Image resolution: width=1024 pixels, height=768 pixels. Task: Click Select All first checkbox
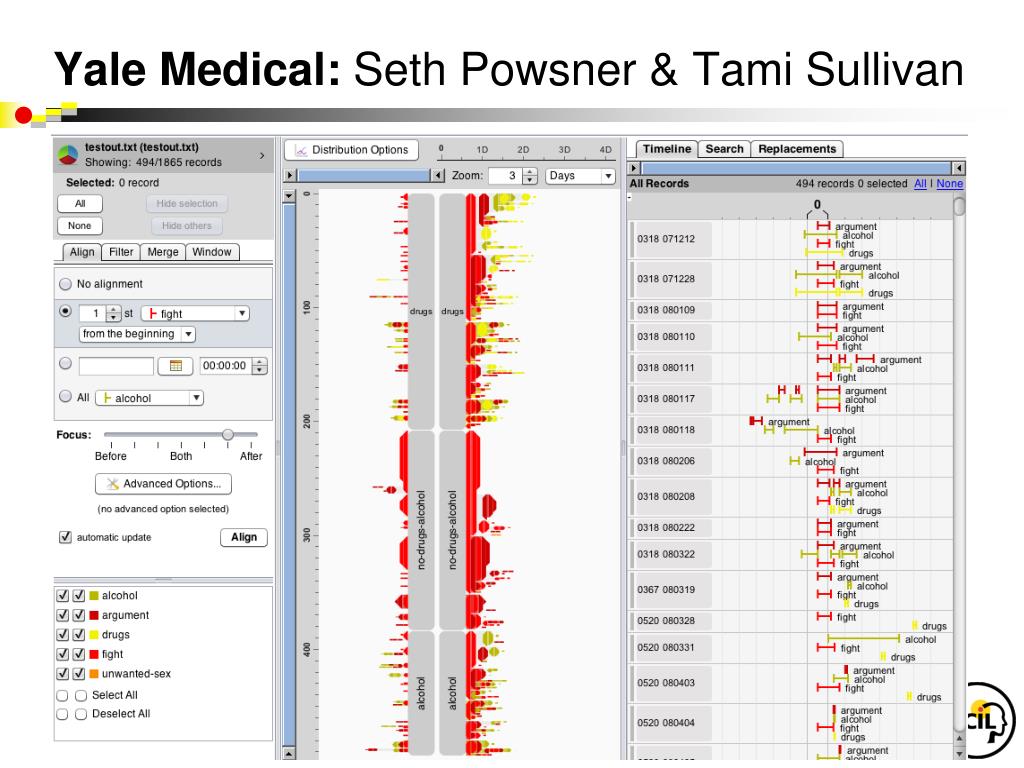point(63,696)
